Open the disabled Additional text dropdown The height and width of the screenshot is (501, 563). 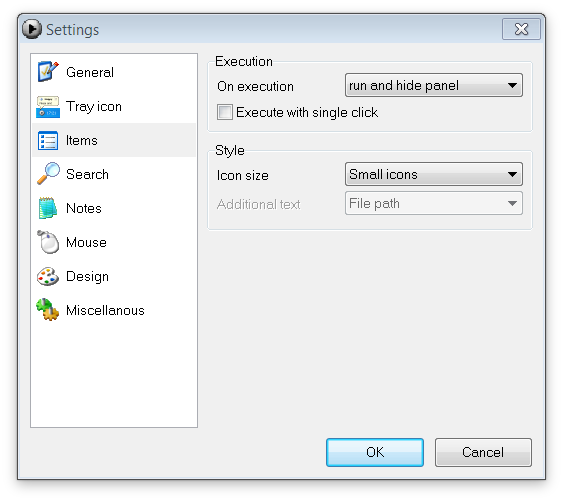pyautogui.click(x=433, y=203)
